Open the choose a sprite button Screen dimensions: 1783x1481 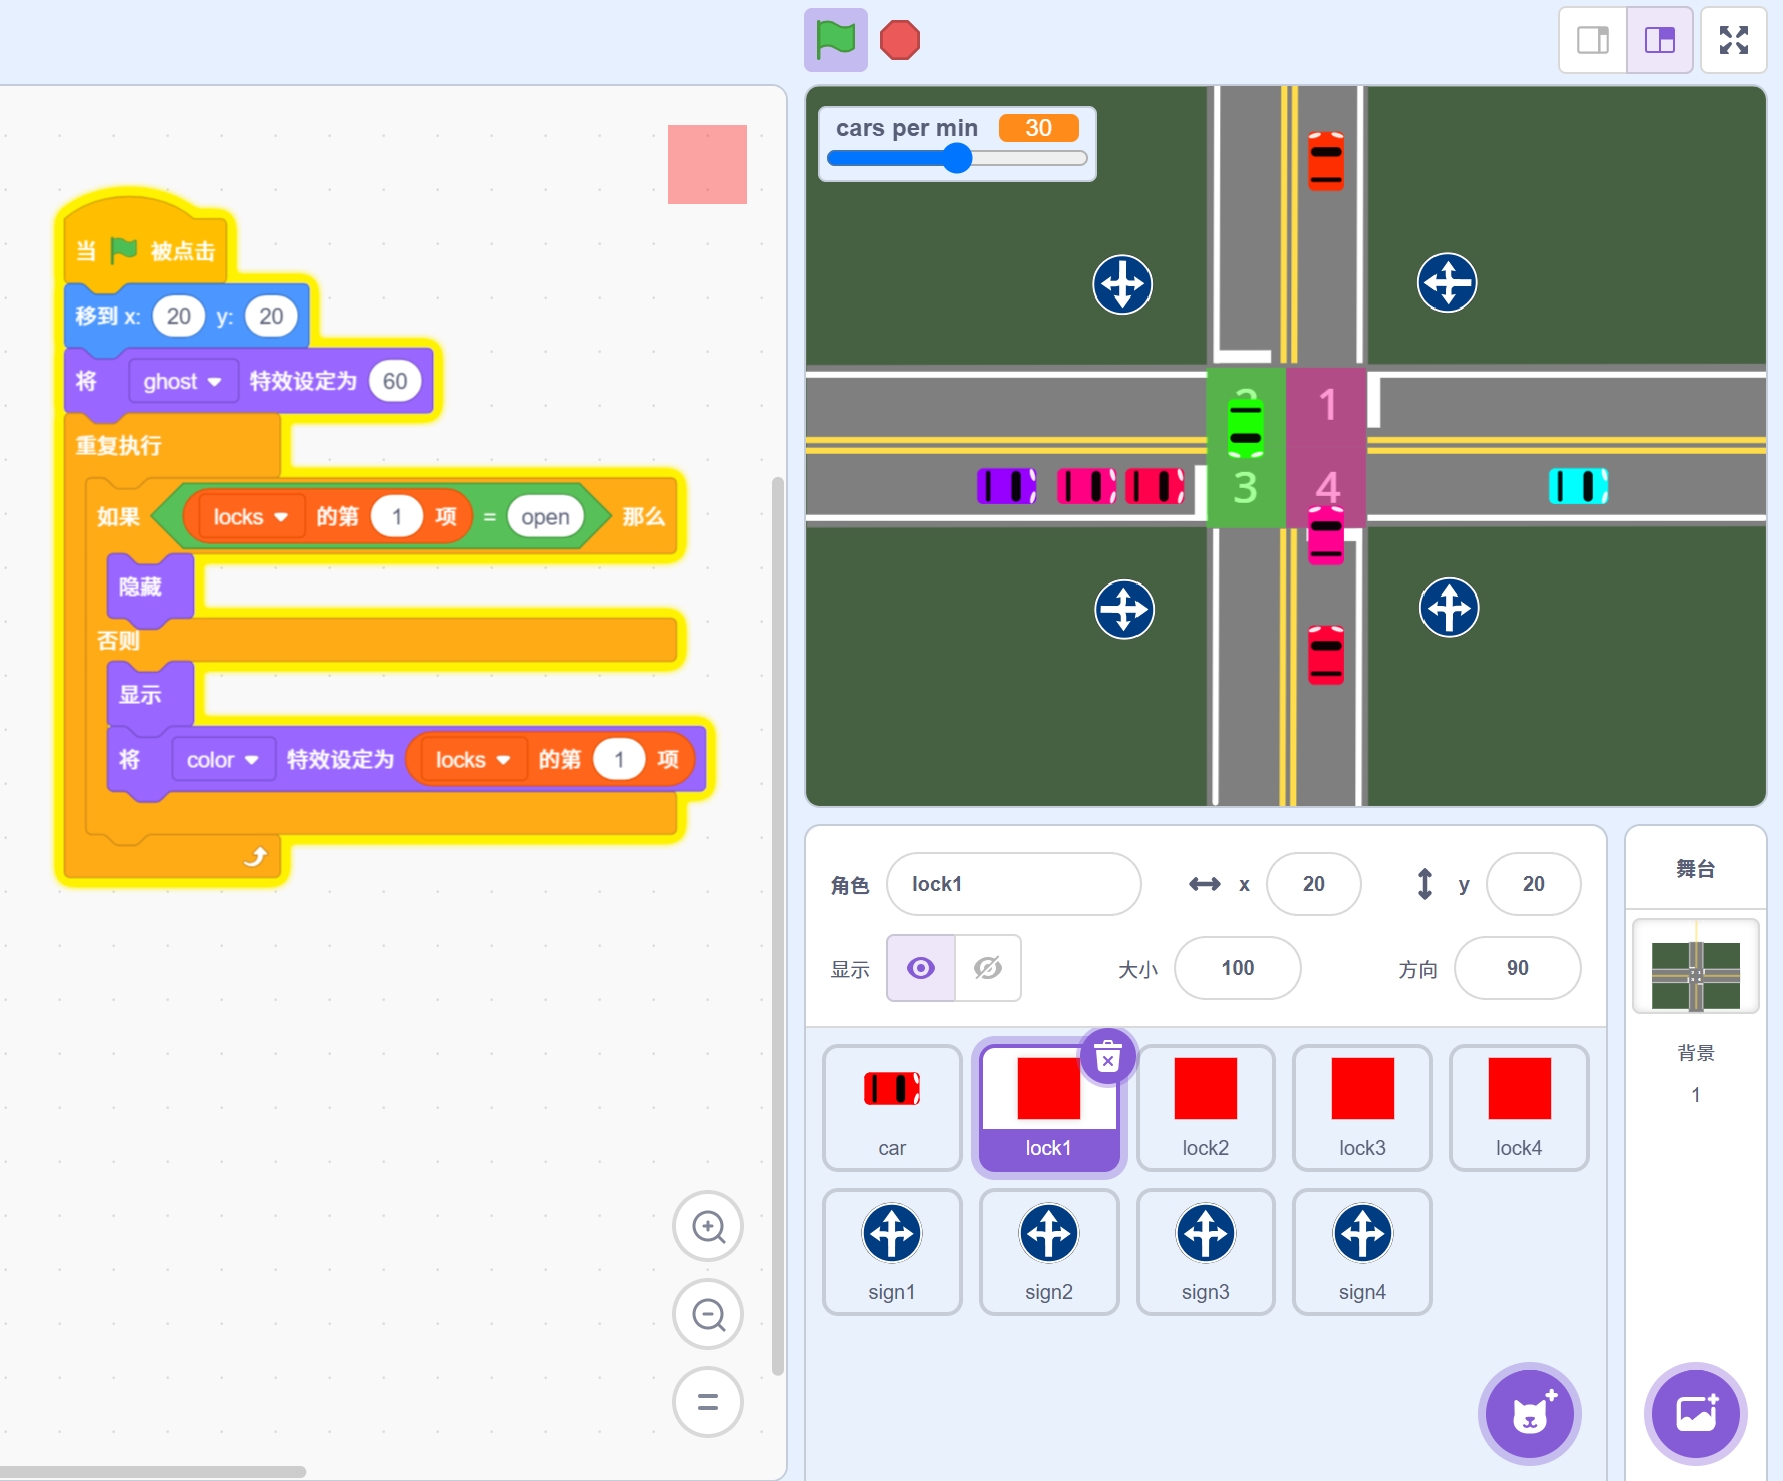click(x=1529, y=1413)
